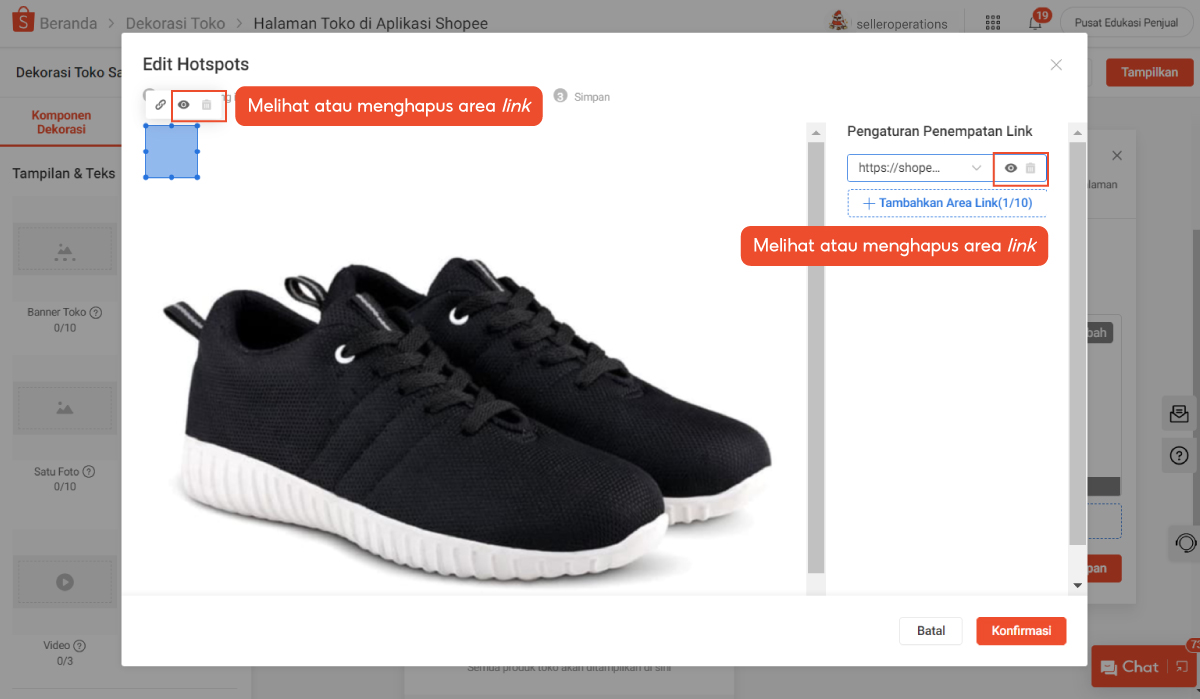
Task: Click the Shopee logo
Action: point(23,22)
